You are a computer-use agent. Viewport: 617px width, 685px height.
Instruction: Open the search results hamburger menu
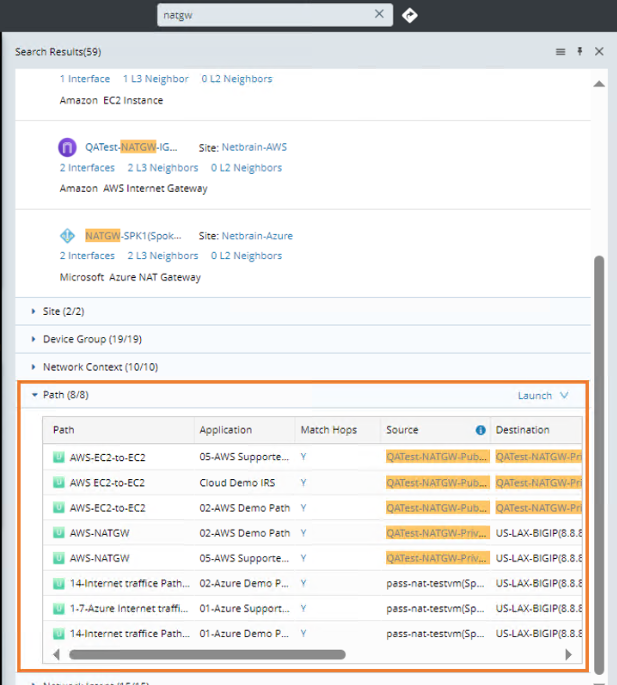561,51
